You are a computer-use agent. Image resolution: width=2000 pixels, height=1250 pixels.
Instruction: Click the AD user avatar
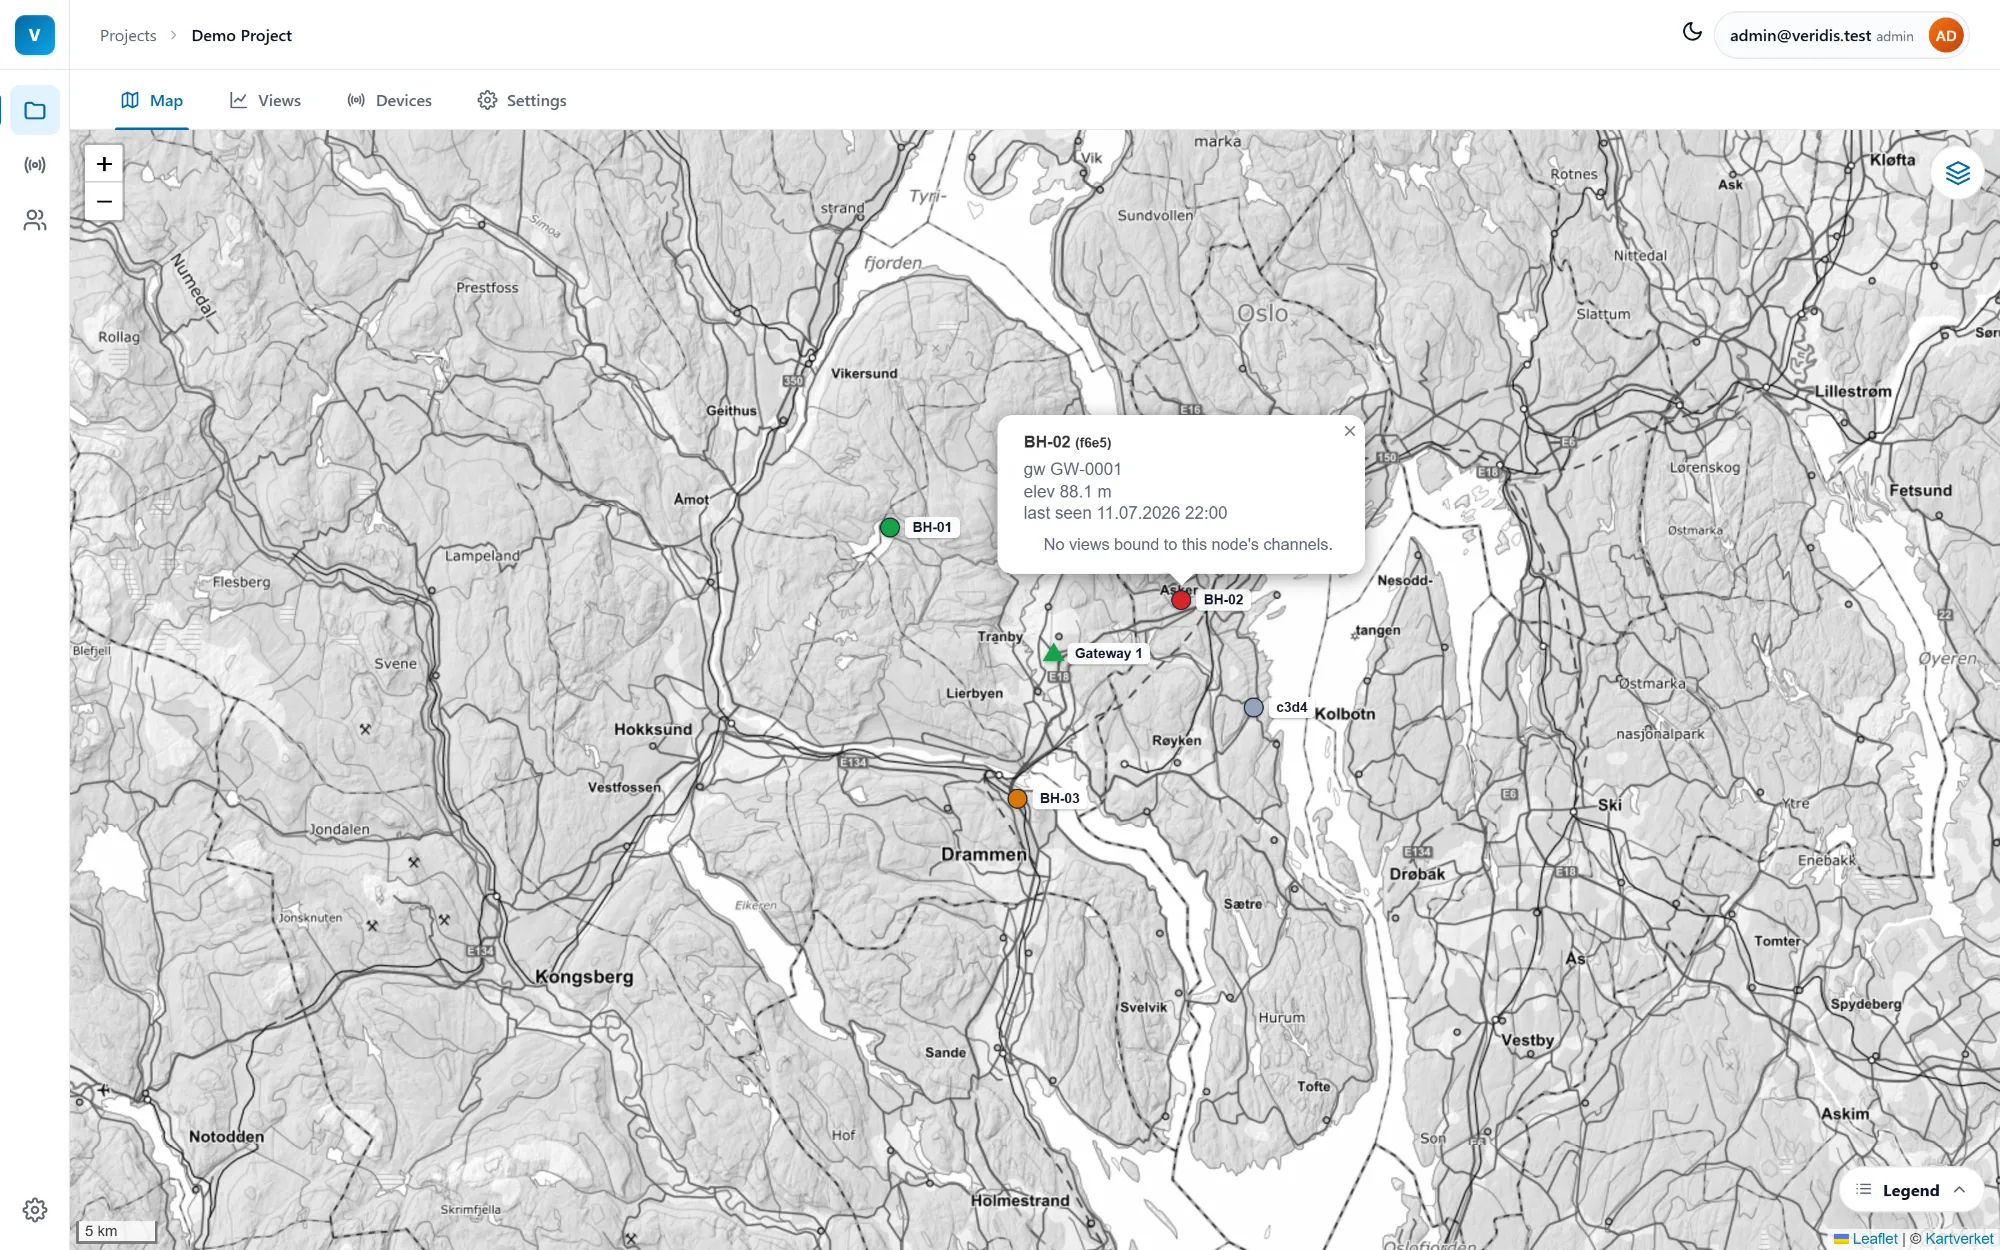pyautogui.click(x=1945, y=36)
